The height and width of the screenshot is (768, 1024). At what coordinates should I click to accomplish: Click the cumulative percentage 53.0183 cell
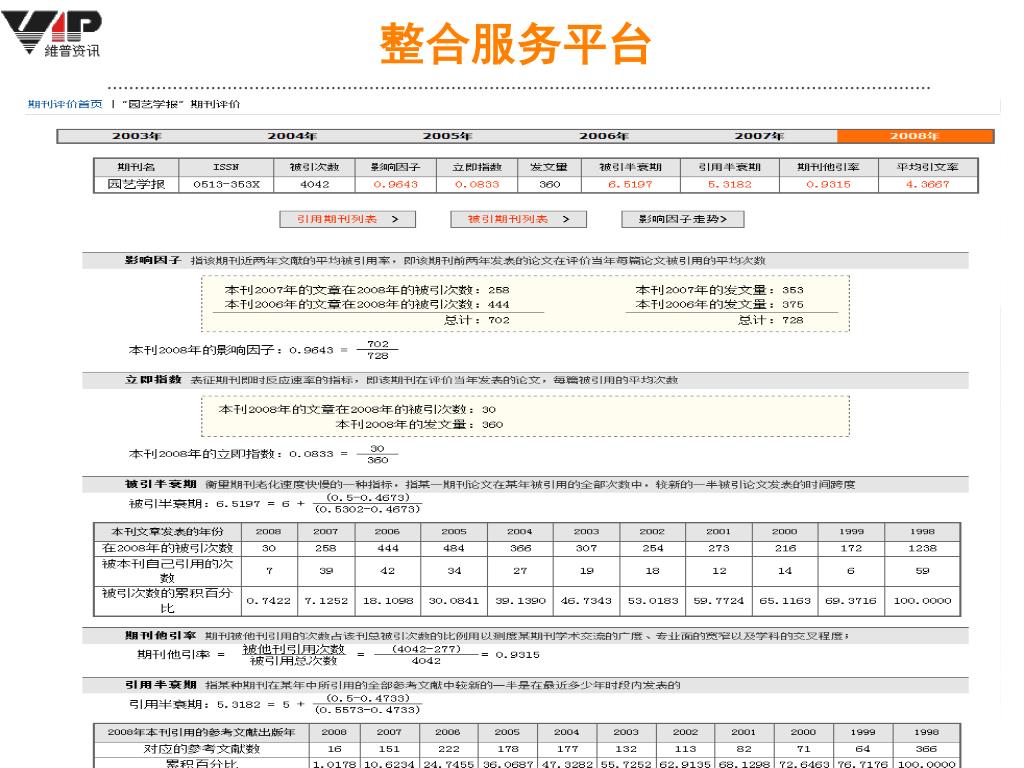coord(652,601)
